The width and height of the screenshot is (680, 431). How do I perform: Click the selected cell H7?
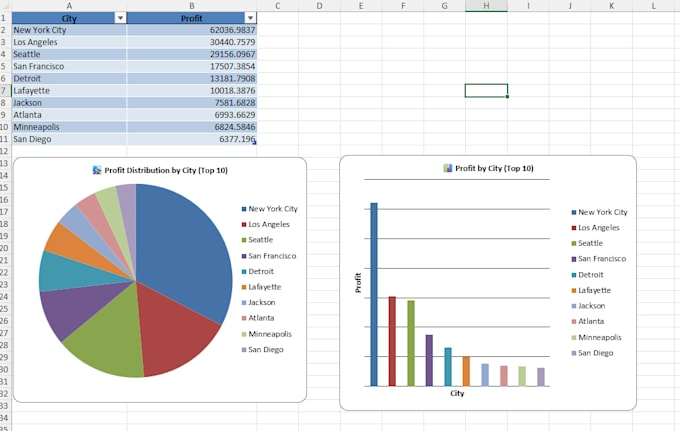pos(486,91)
